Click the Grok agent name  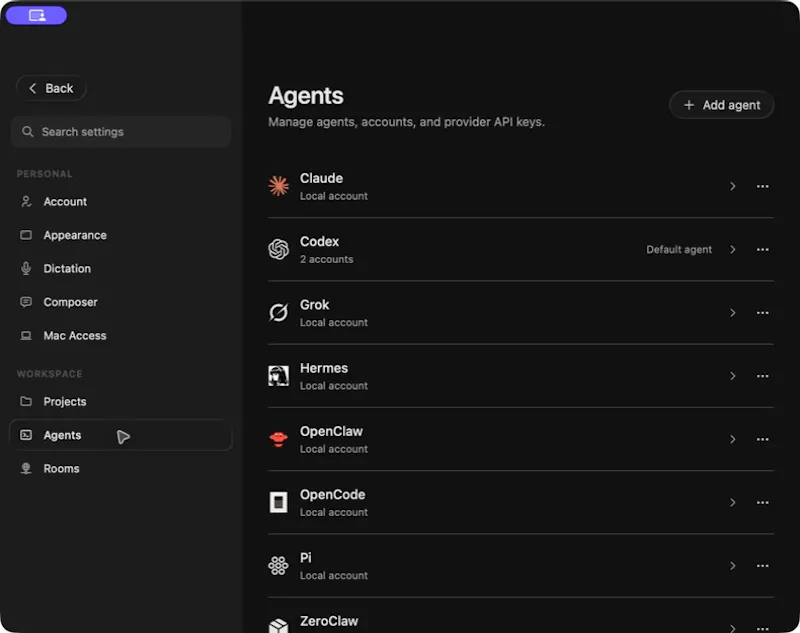point(314,305)
